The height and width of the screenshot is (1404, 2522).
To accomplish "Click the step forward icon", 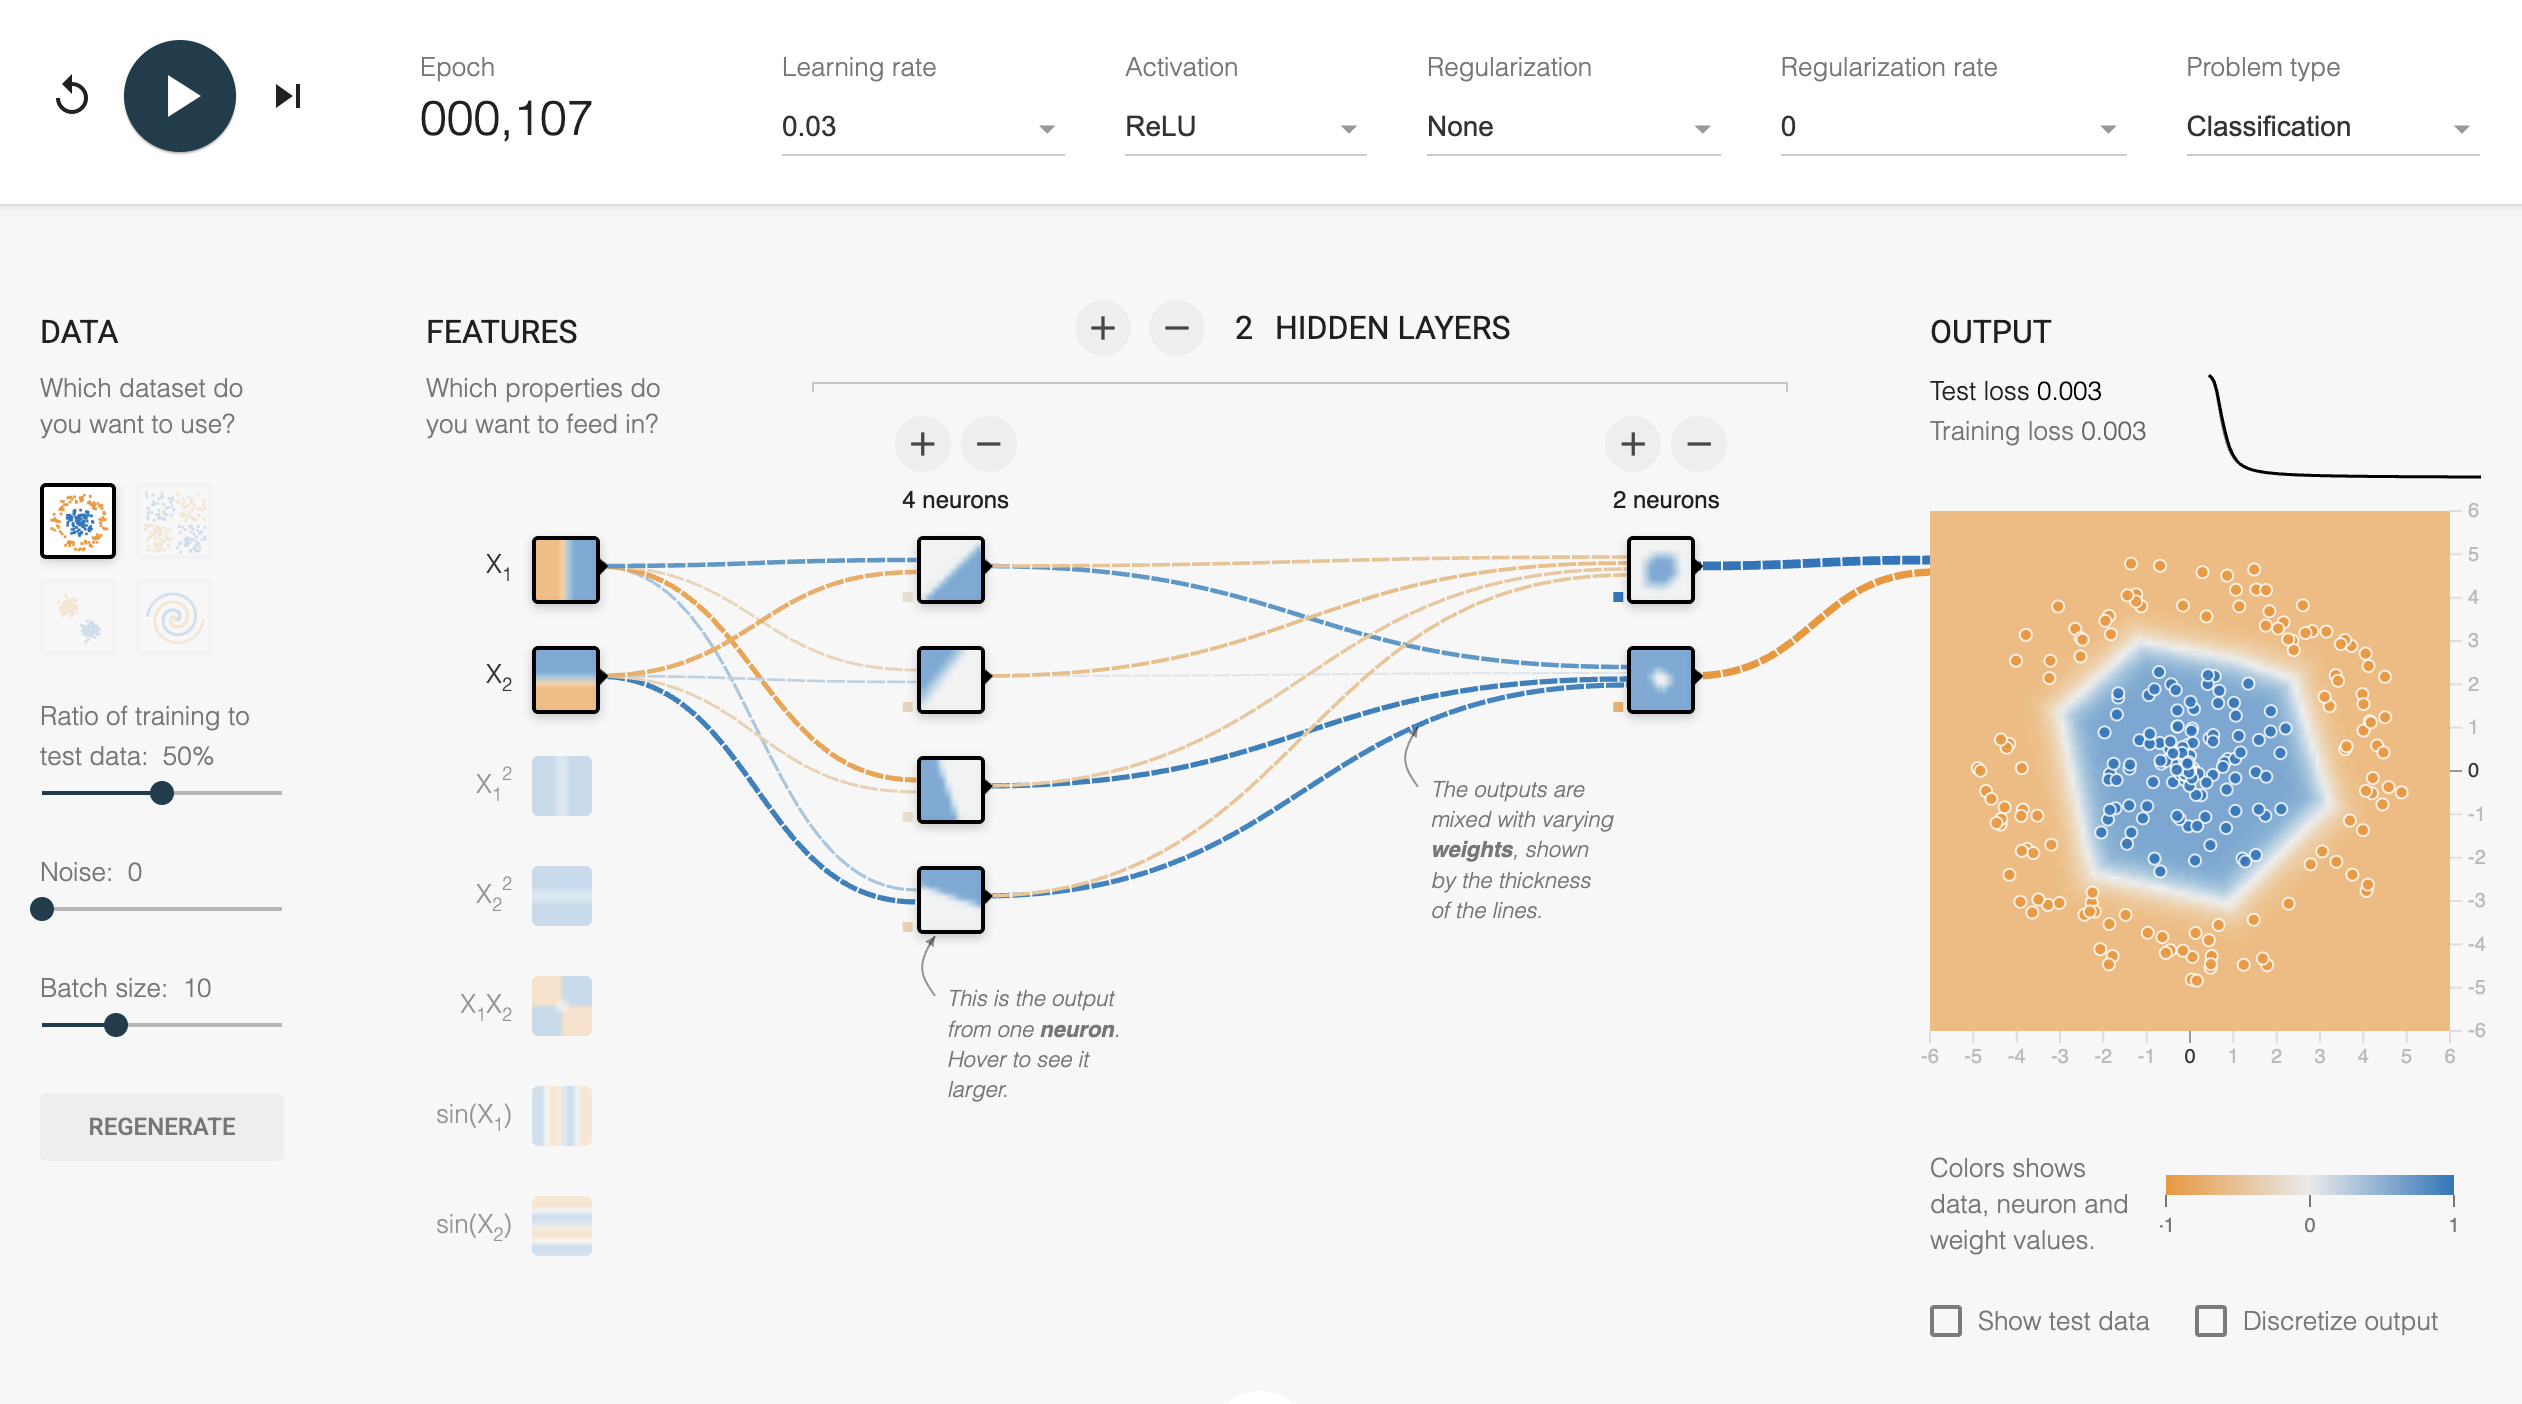I will (x=288, y=96).
